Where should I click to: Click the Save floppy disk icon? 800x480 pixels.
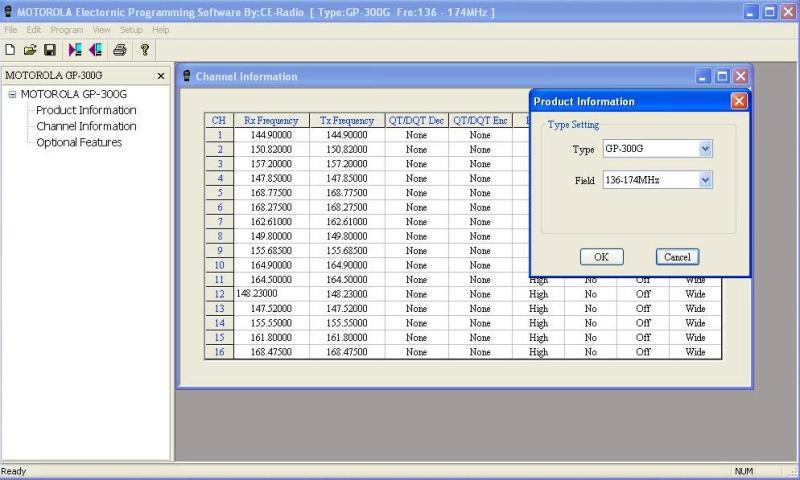pos(49,49)
